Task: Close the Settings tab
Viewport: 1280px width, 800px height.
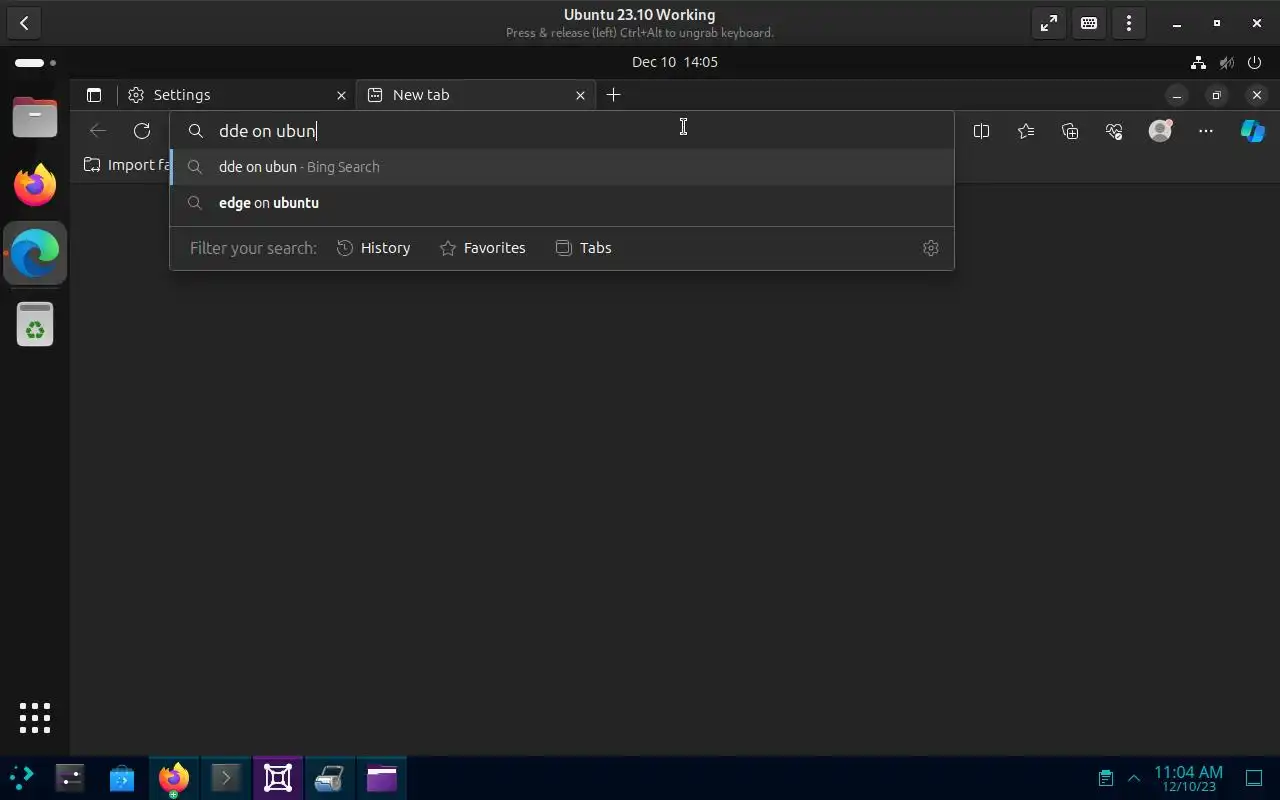Action: (x=341, y=95)
